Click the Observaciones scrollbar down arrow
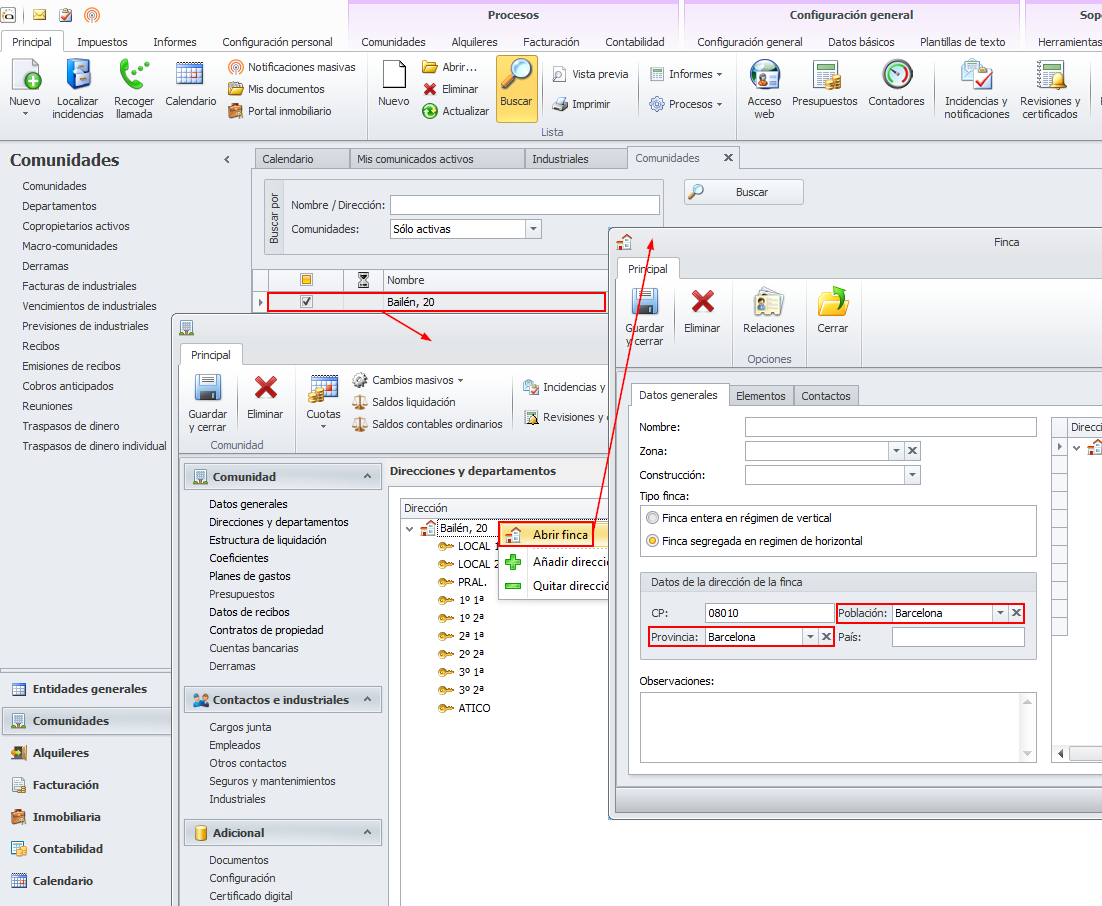 pos(1027,752)
